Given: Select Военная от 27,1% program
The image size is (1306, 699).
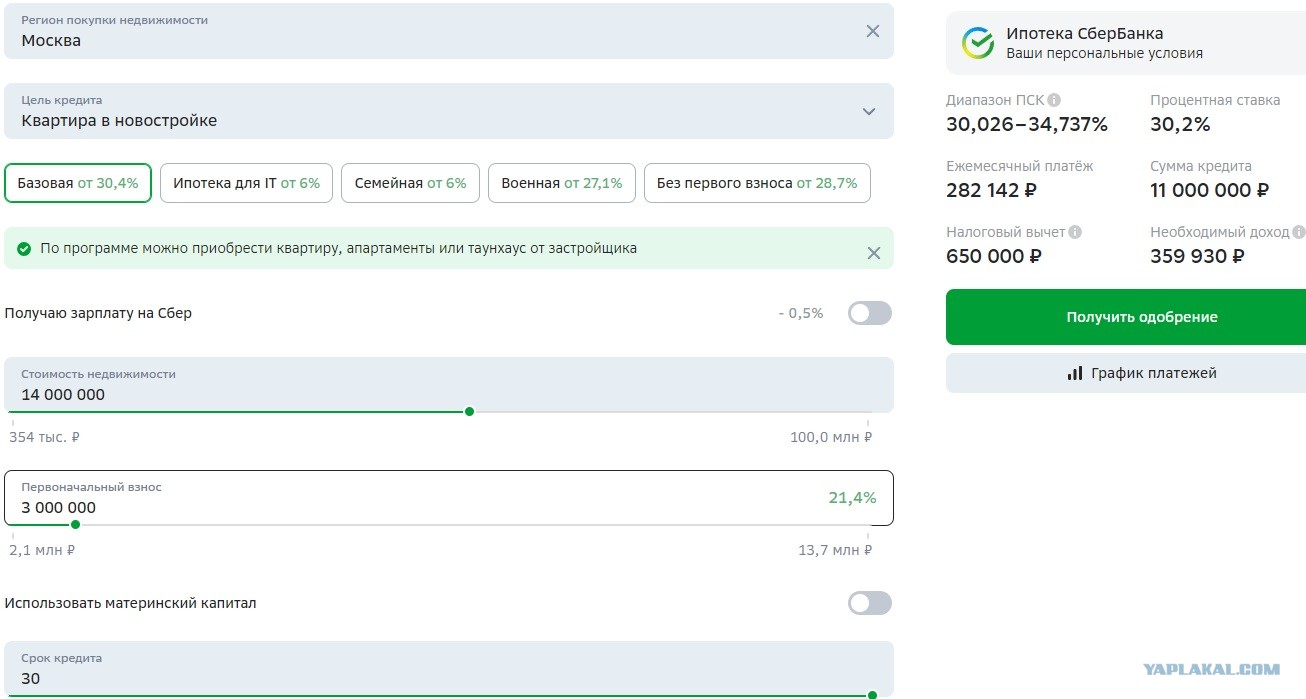Looking at the screenshot, I should (561, 183).
